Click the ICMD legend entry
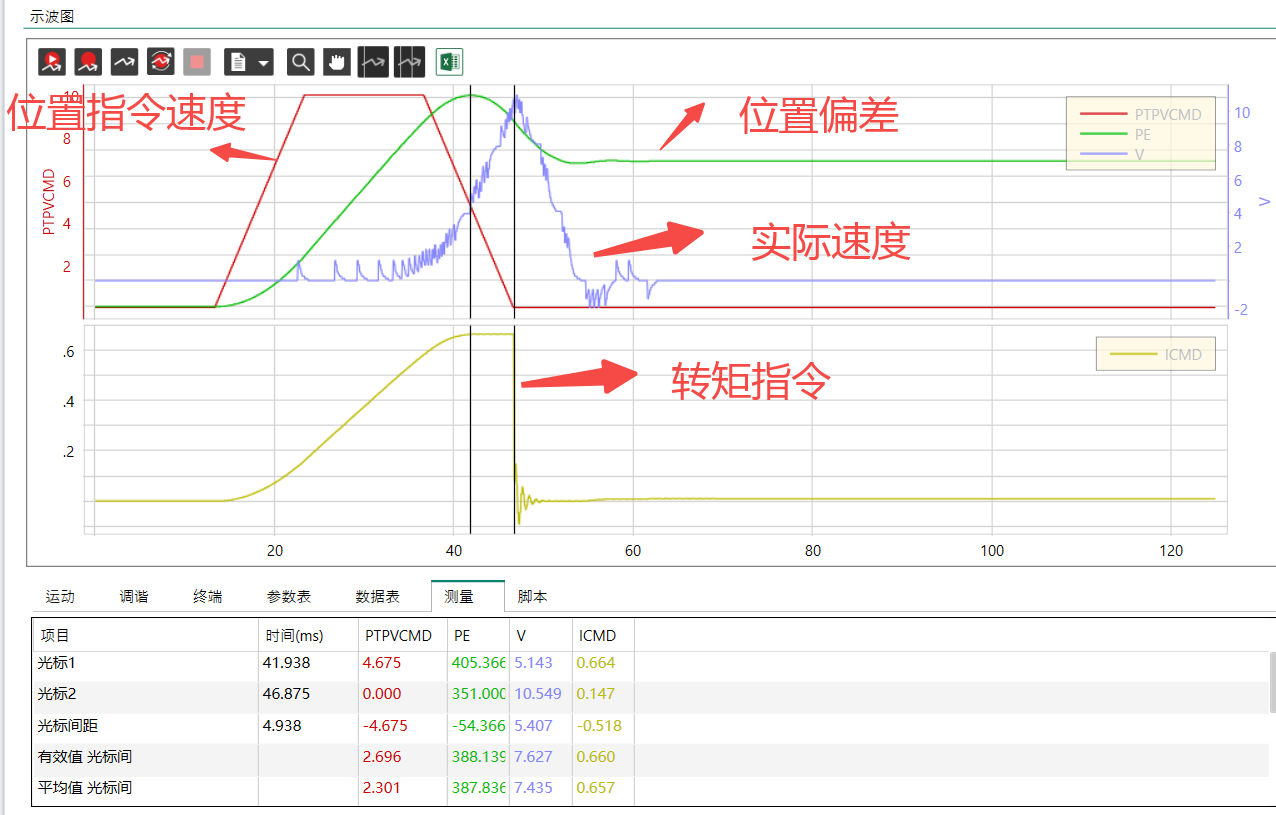Screen dimensions: 1276x815 (x=1156, y=354)
